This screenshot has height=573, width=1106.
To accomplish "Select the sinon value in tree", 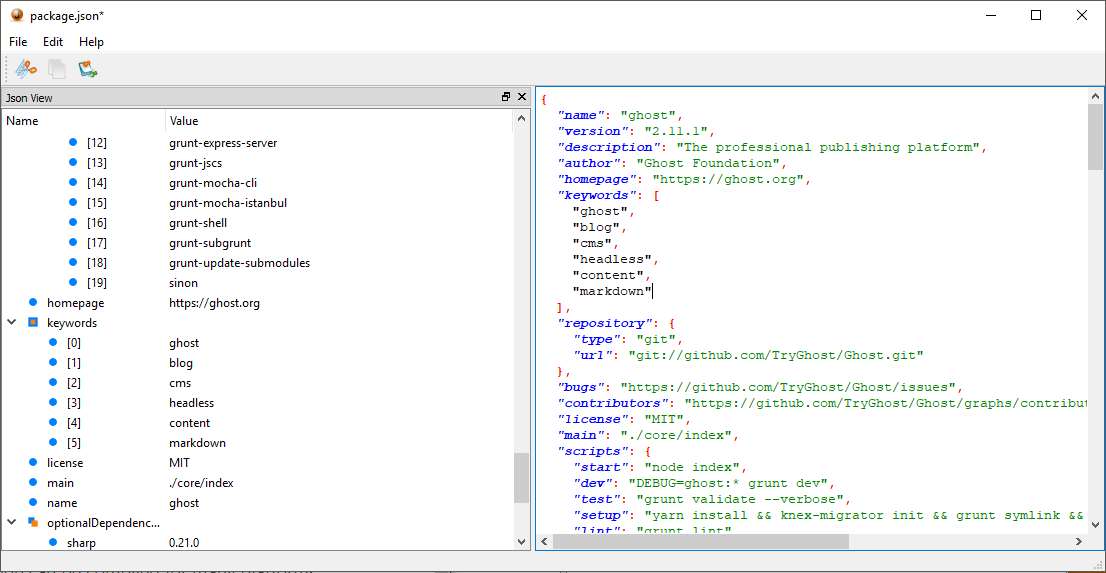I will coord(183,282).
